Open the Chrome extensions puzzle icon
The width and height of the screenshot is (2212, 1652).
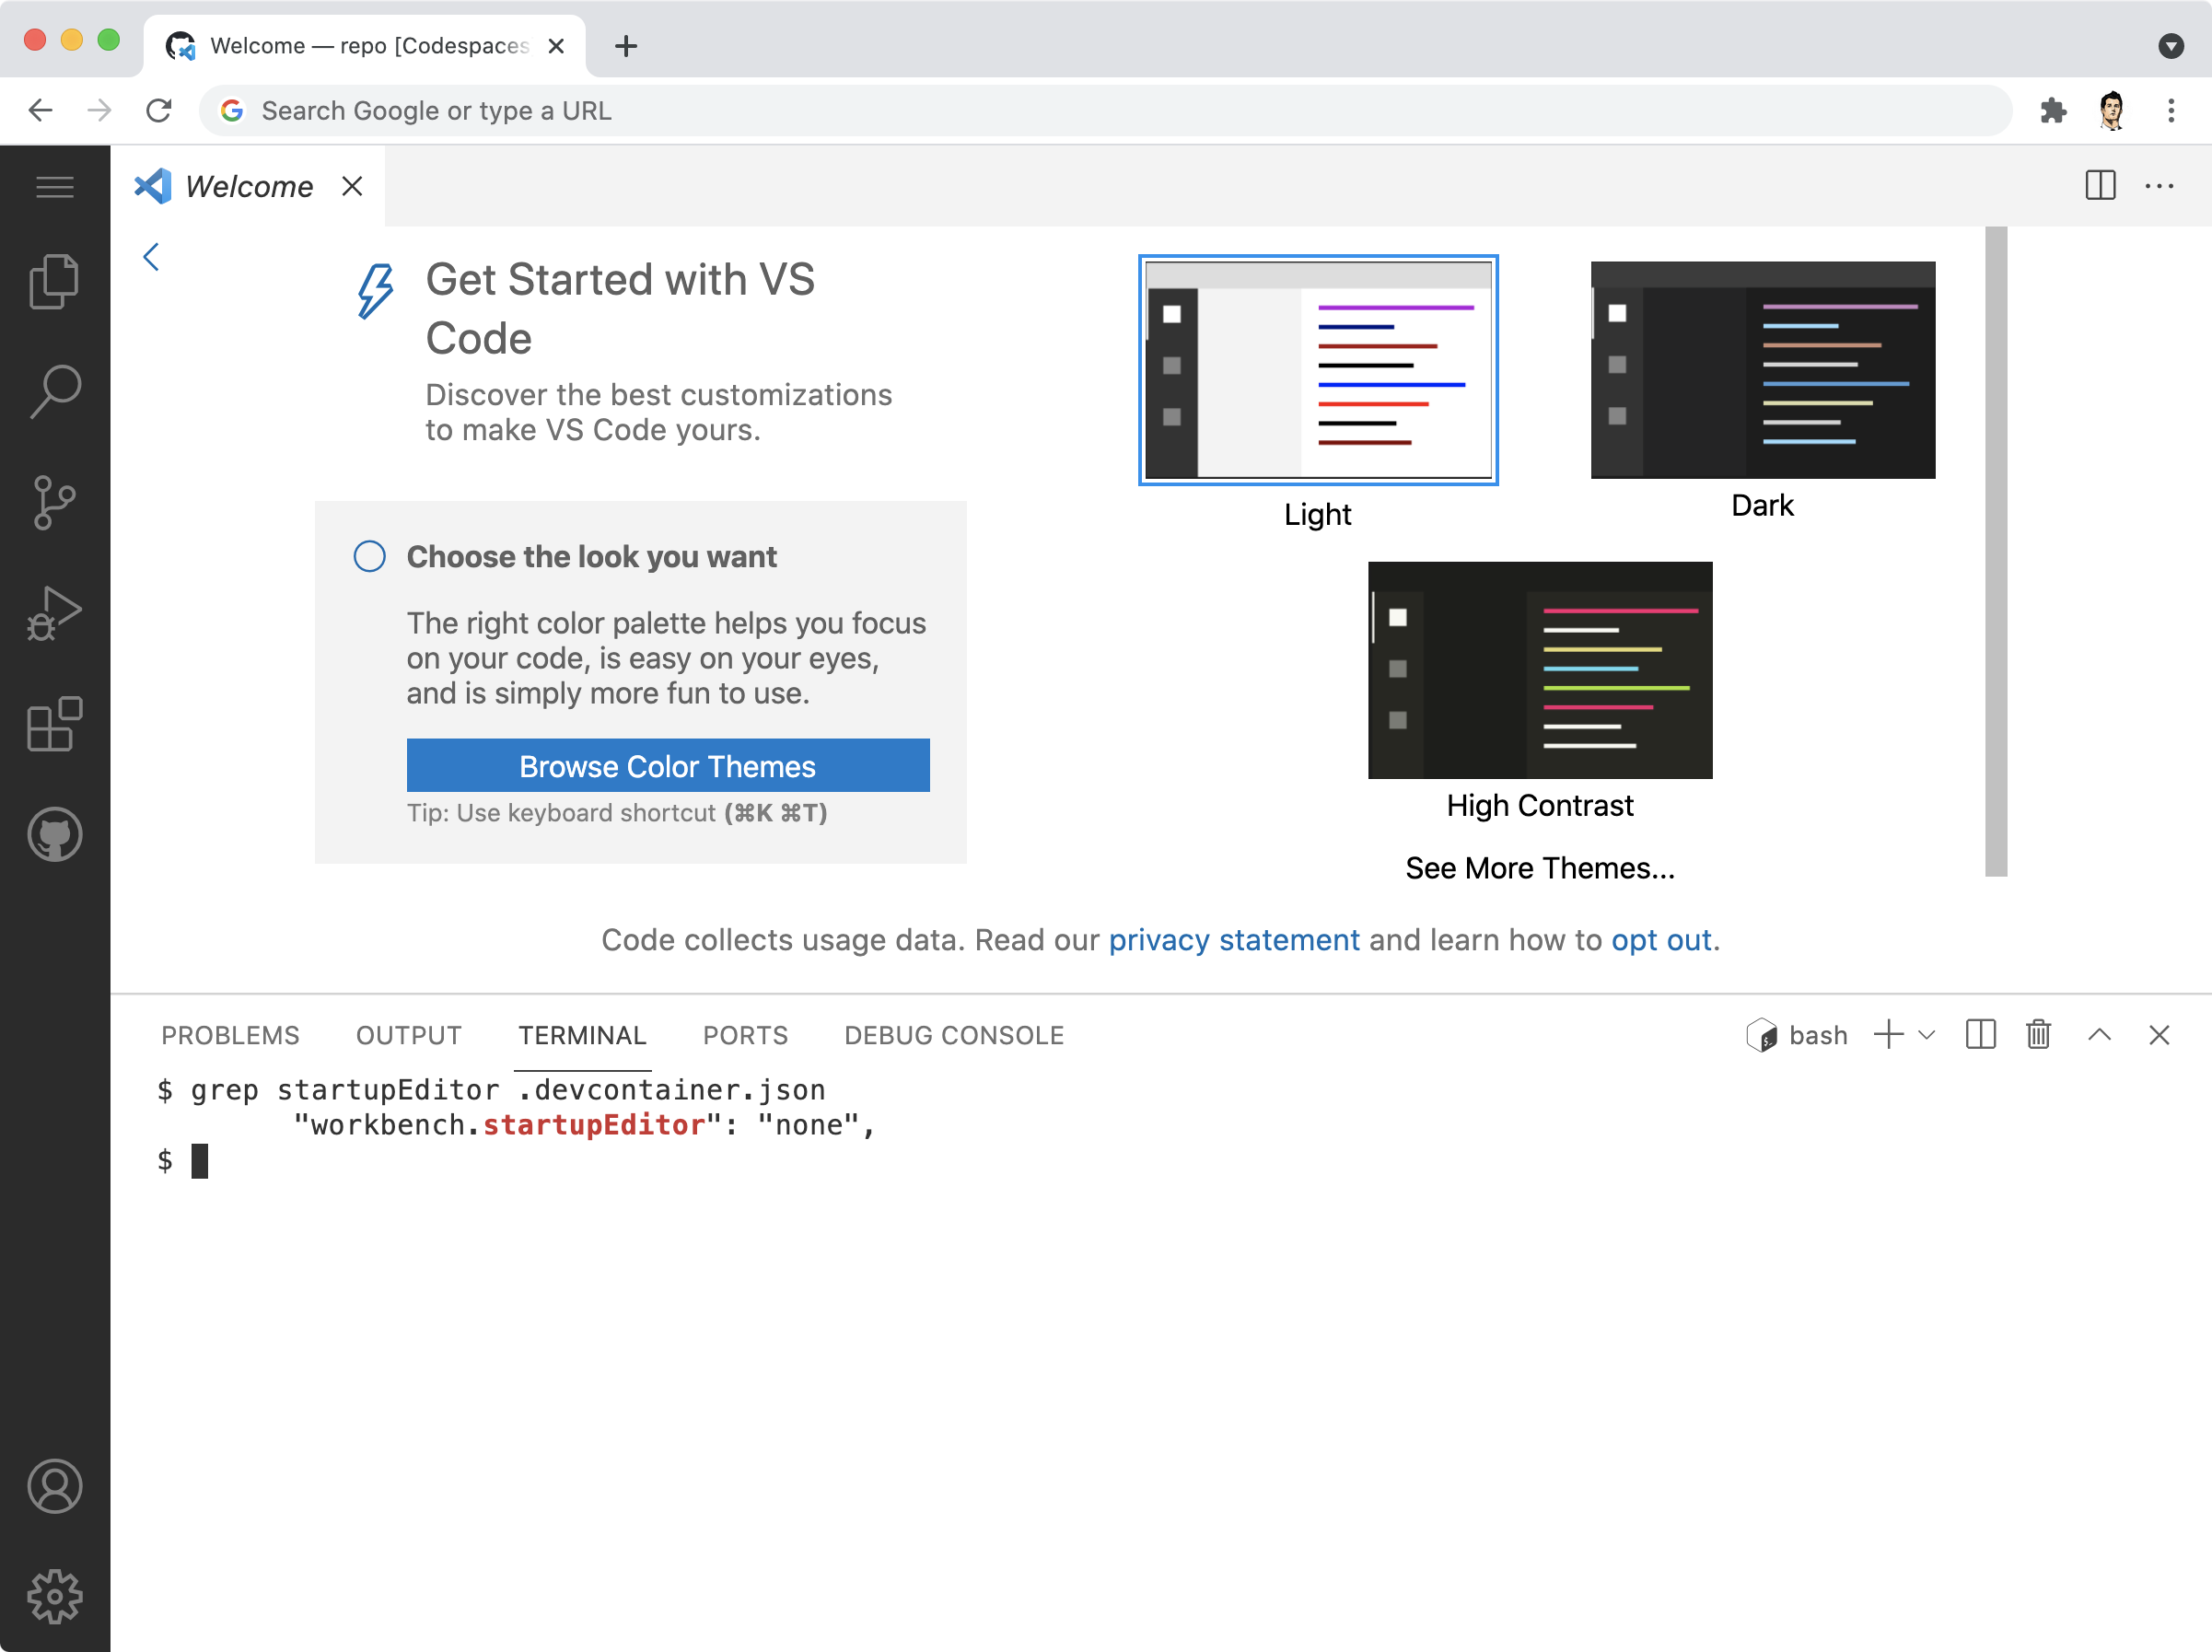click(2053, 110)
